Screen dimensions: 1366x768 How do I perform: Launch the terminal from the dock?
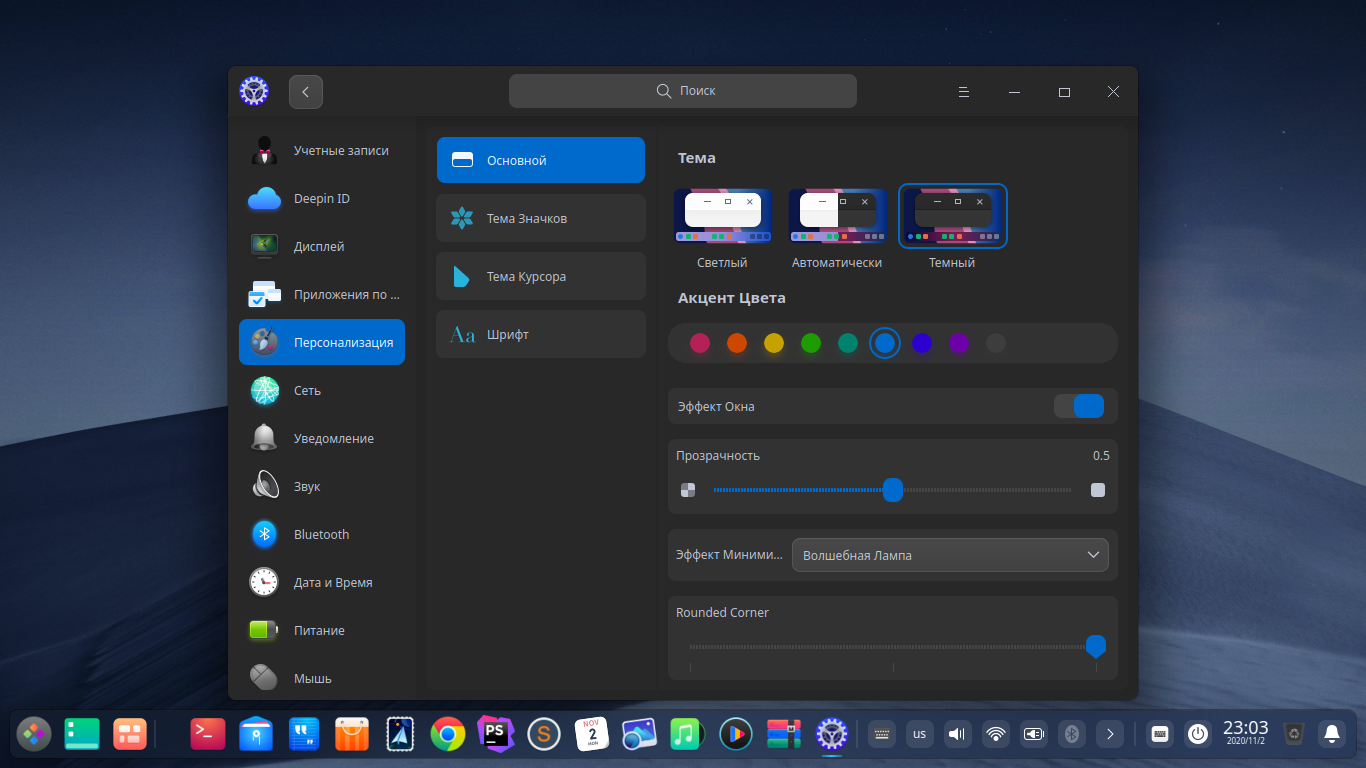click(208, 735)
